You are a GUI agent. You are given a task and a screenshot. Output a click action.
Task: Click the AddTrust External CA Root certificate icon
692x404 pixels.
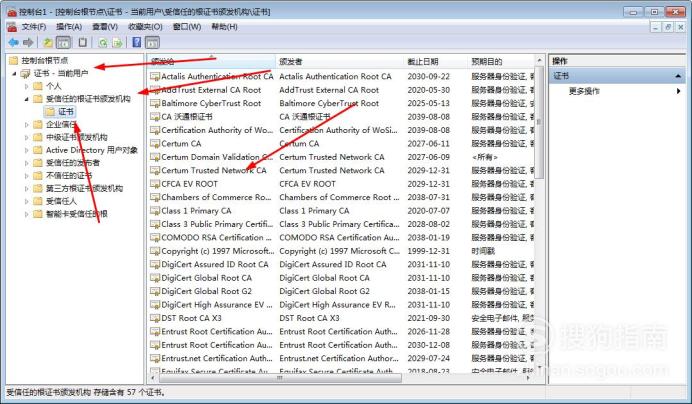[154, 90]
